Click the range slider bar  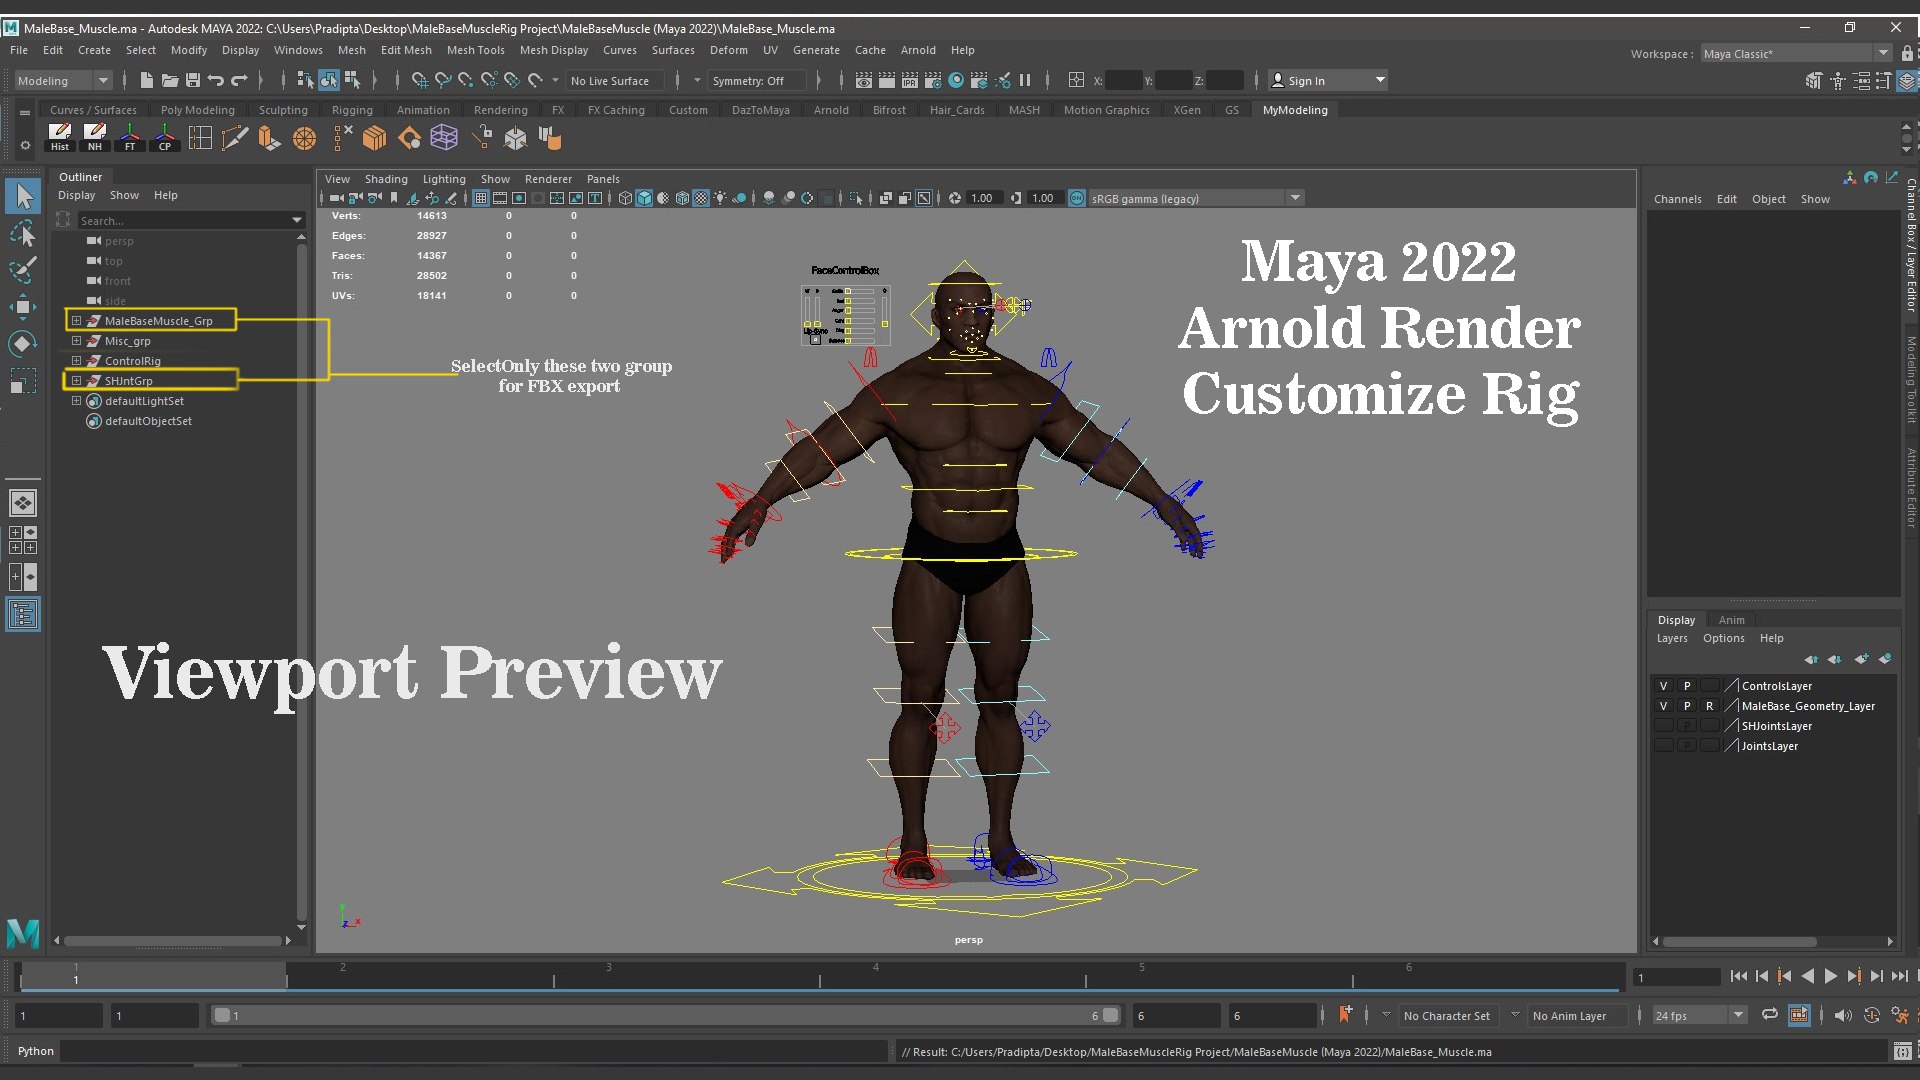pos(665,1015)
